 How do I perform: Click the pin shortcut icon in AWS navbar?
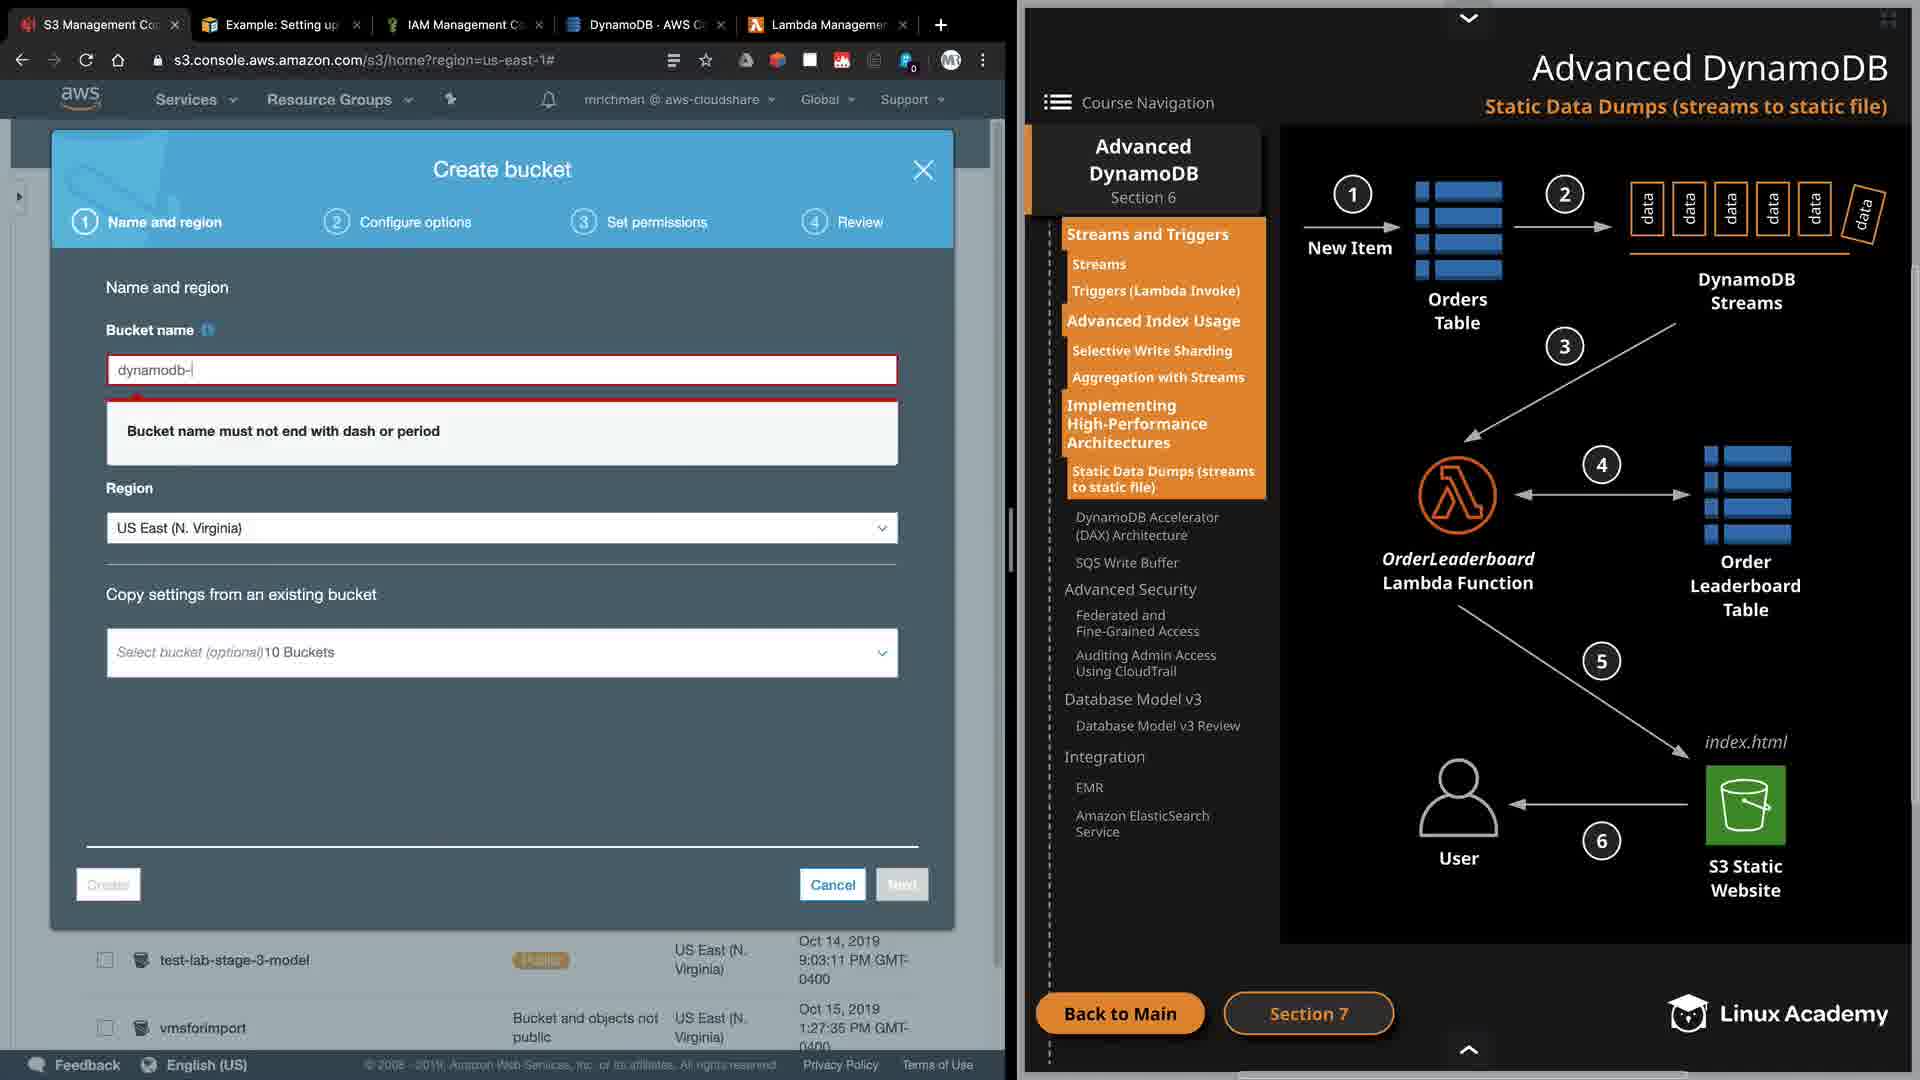click(450, 99)
